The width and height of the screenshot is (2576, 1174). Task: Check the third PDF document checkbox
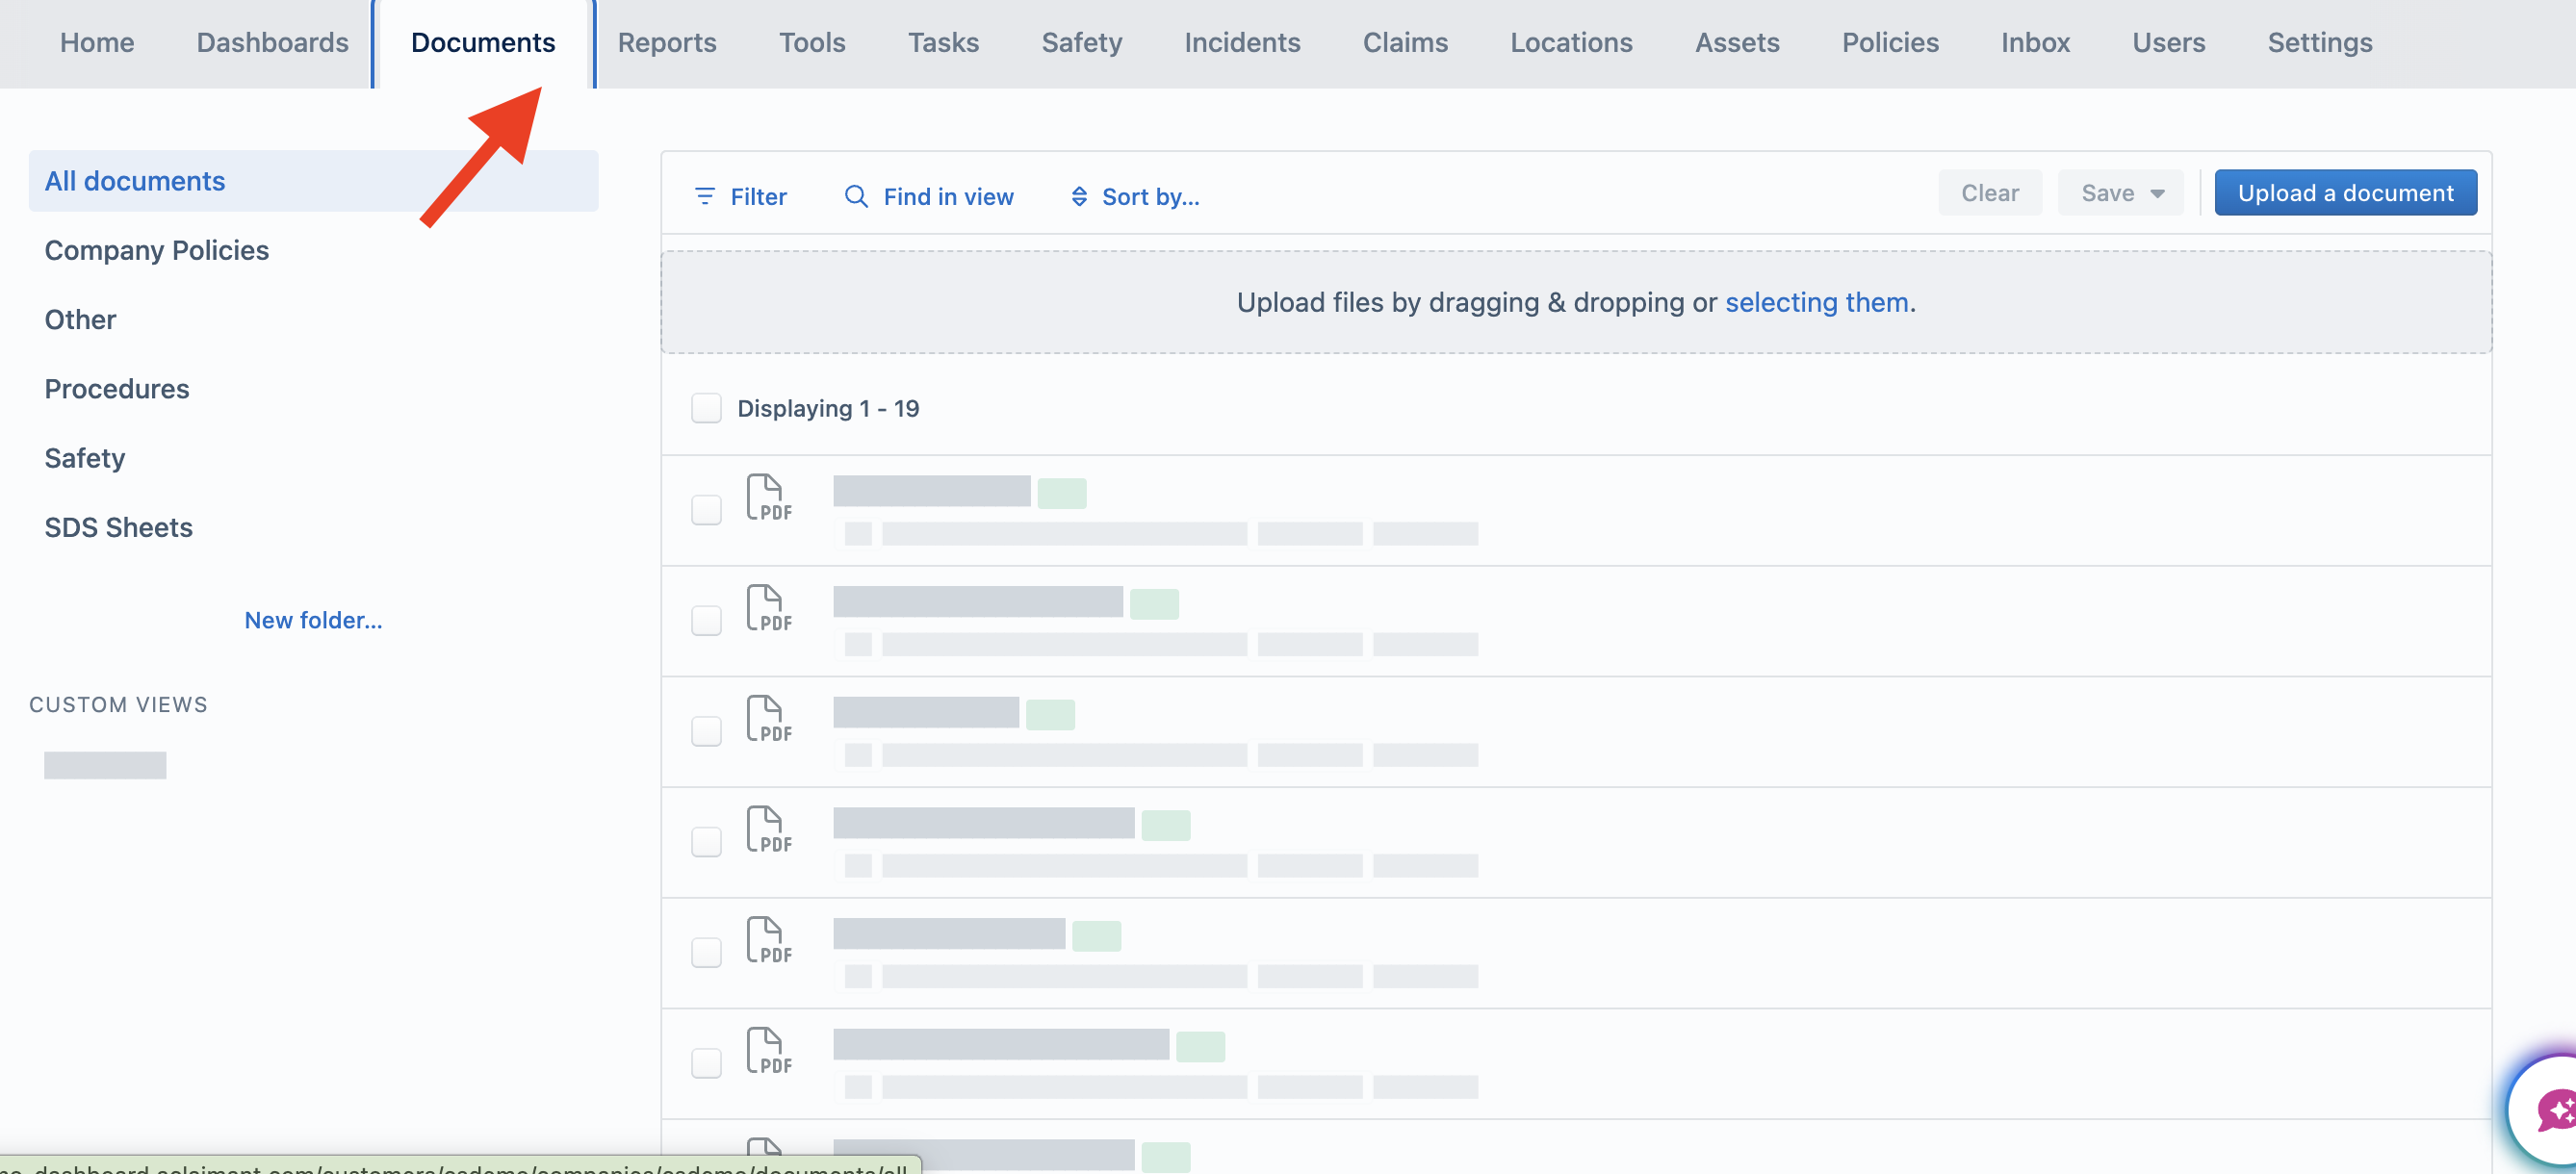coord(706,731)
